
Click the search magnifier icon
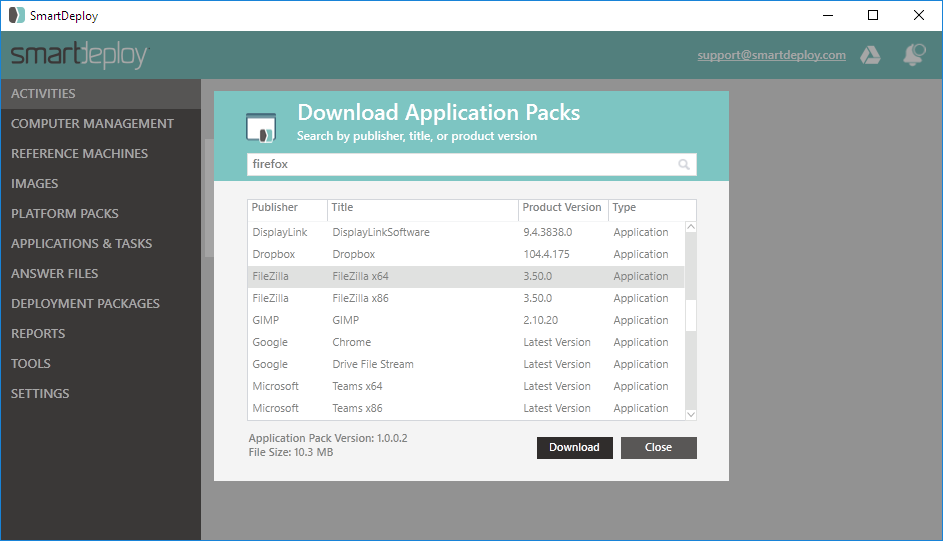click(684, 164)
